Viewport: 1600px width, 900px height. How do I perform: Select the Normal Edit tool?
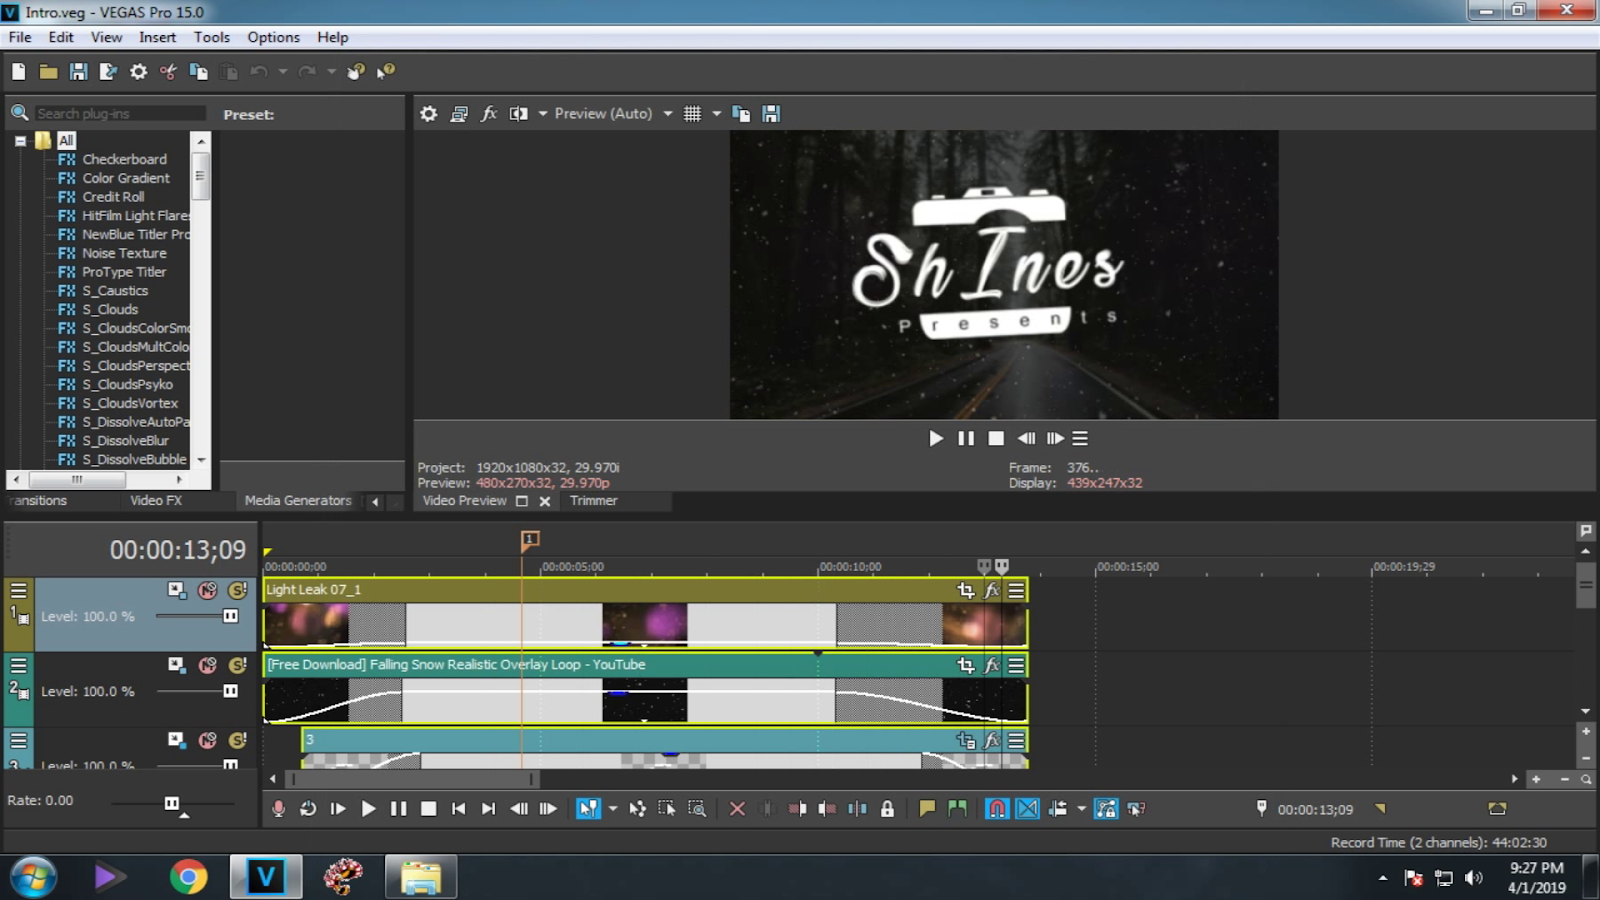tap(588, 809)
